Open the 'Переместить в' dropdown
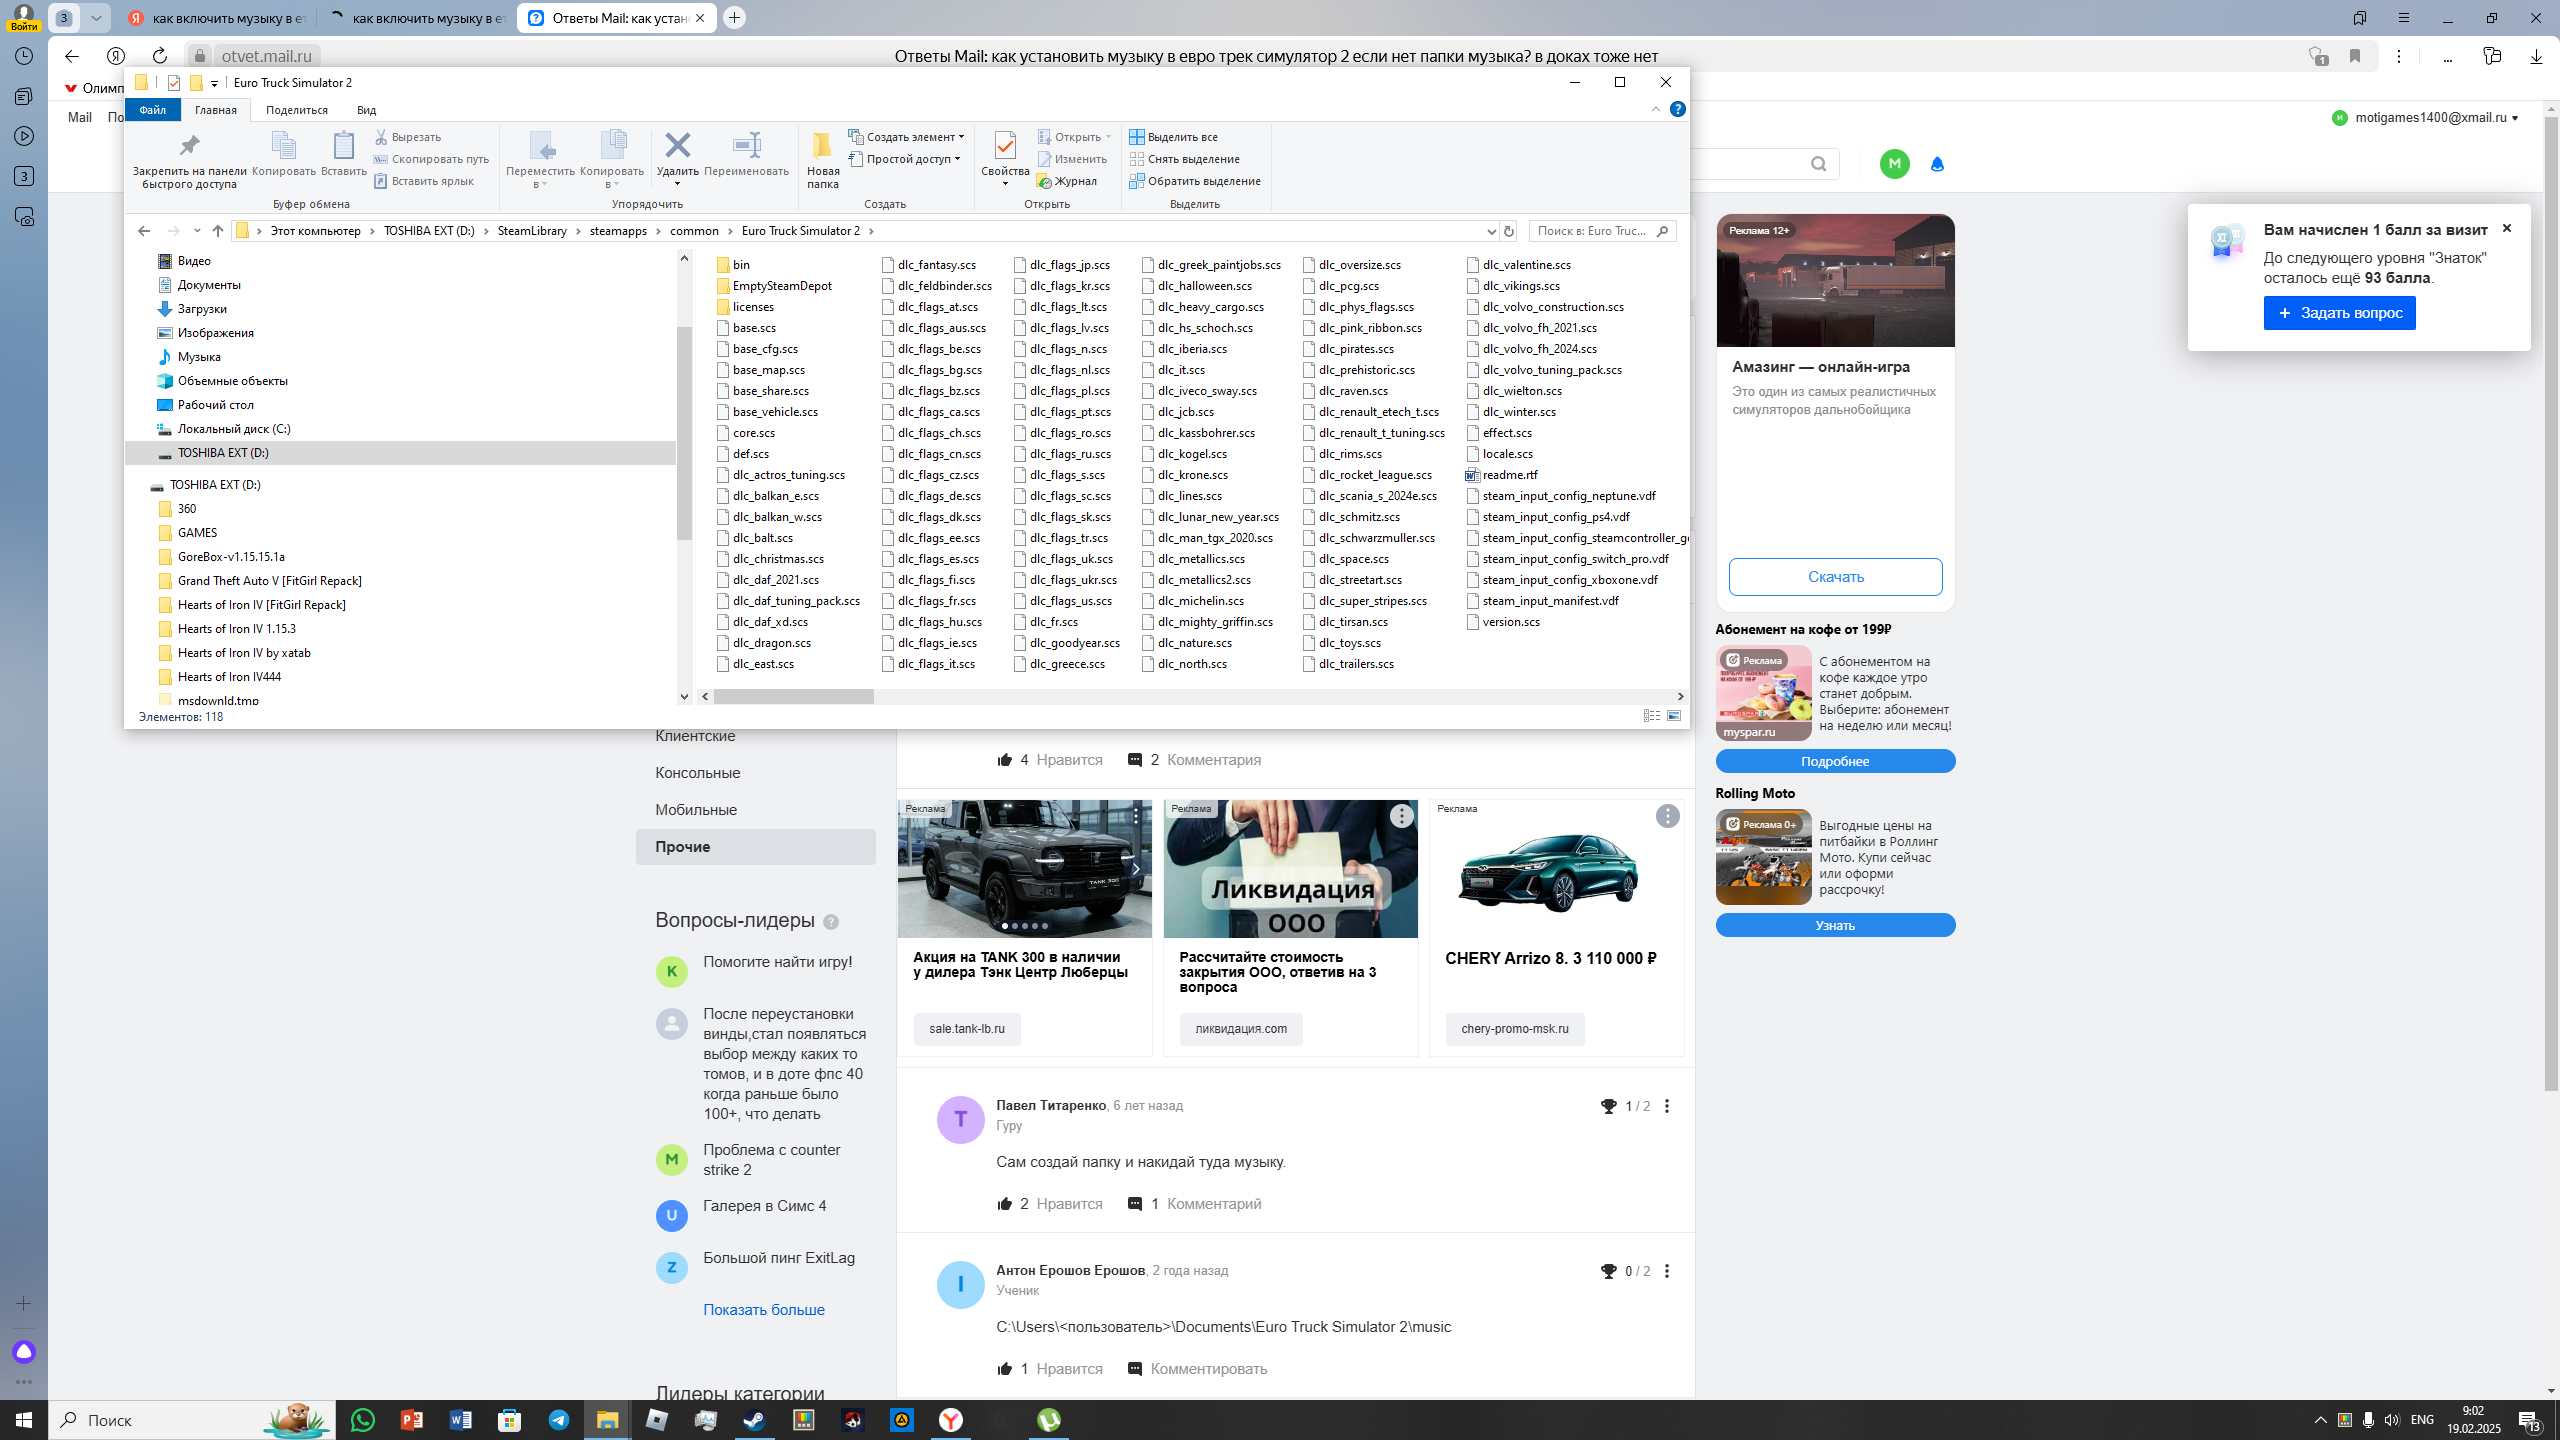The height and width of the screenshot is (1440, 2560). pyautogui.click(x=541, y=160)
